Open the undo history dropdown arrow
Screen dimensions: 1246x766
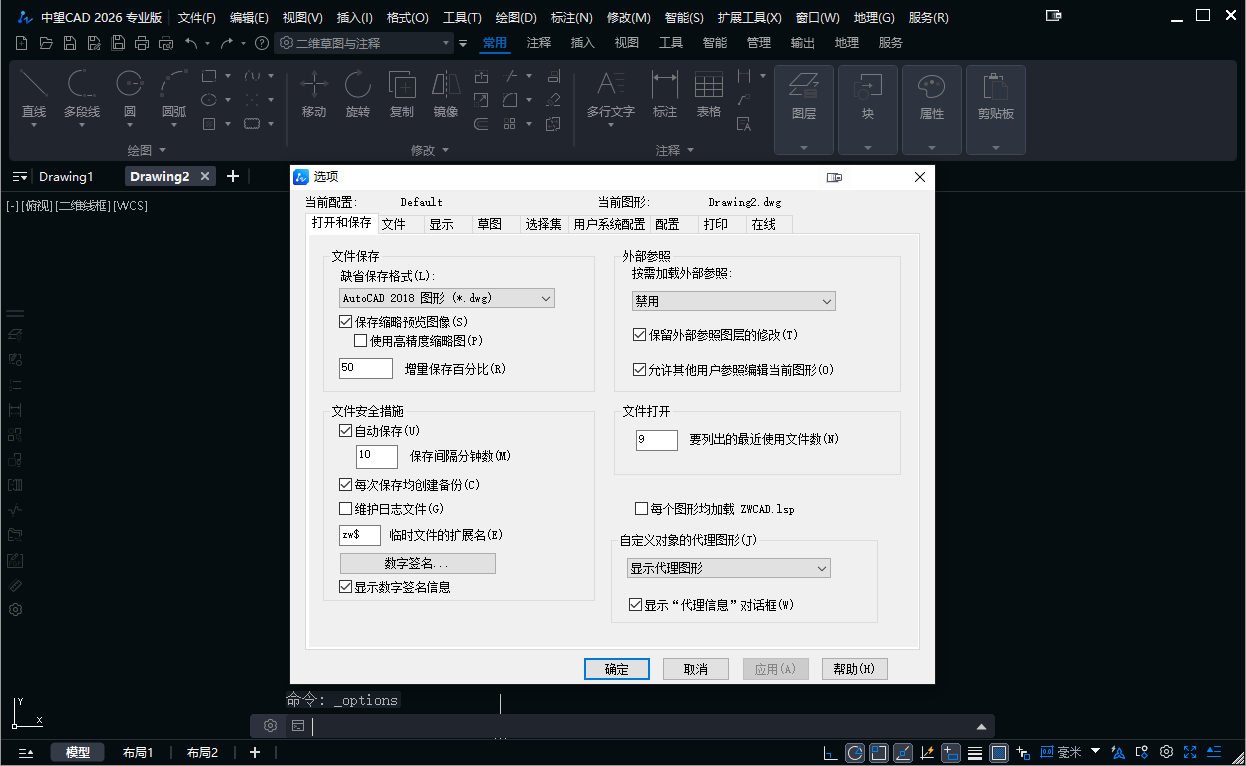coord(207,43)
